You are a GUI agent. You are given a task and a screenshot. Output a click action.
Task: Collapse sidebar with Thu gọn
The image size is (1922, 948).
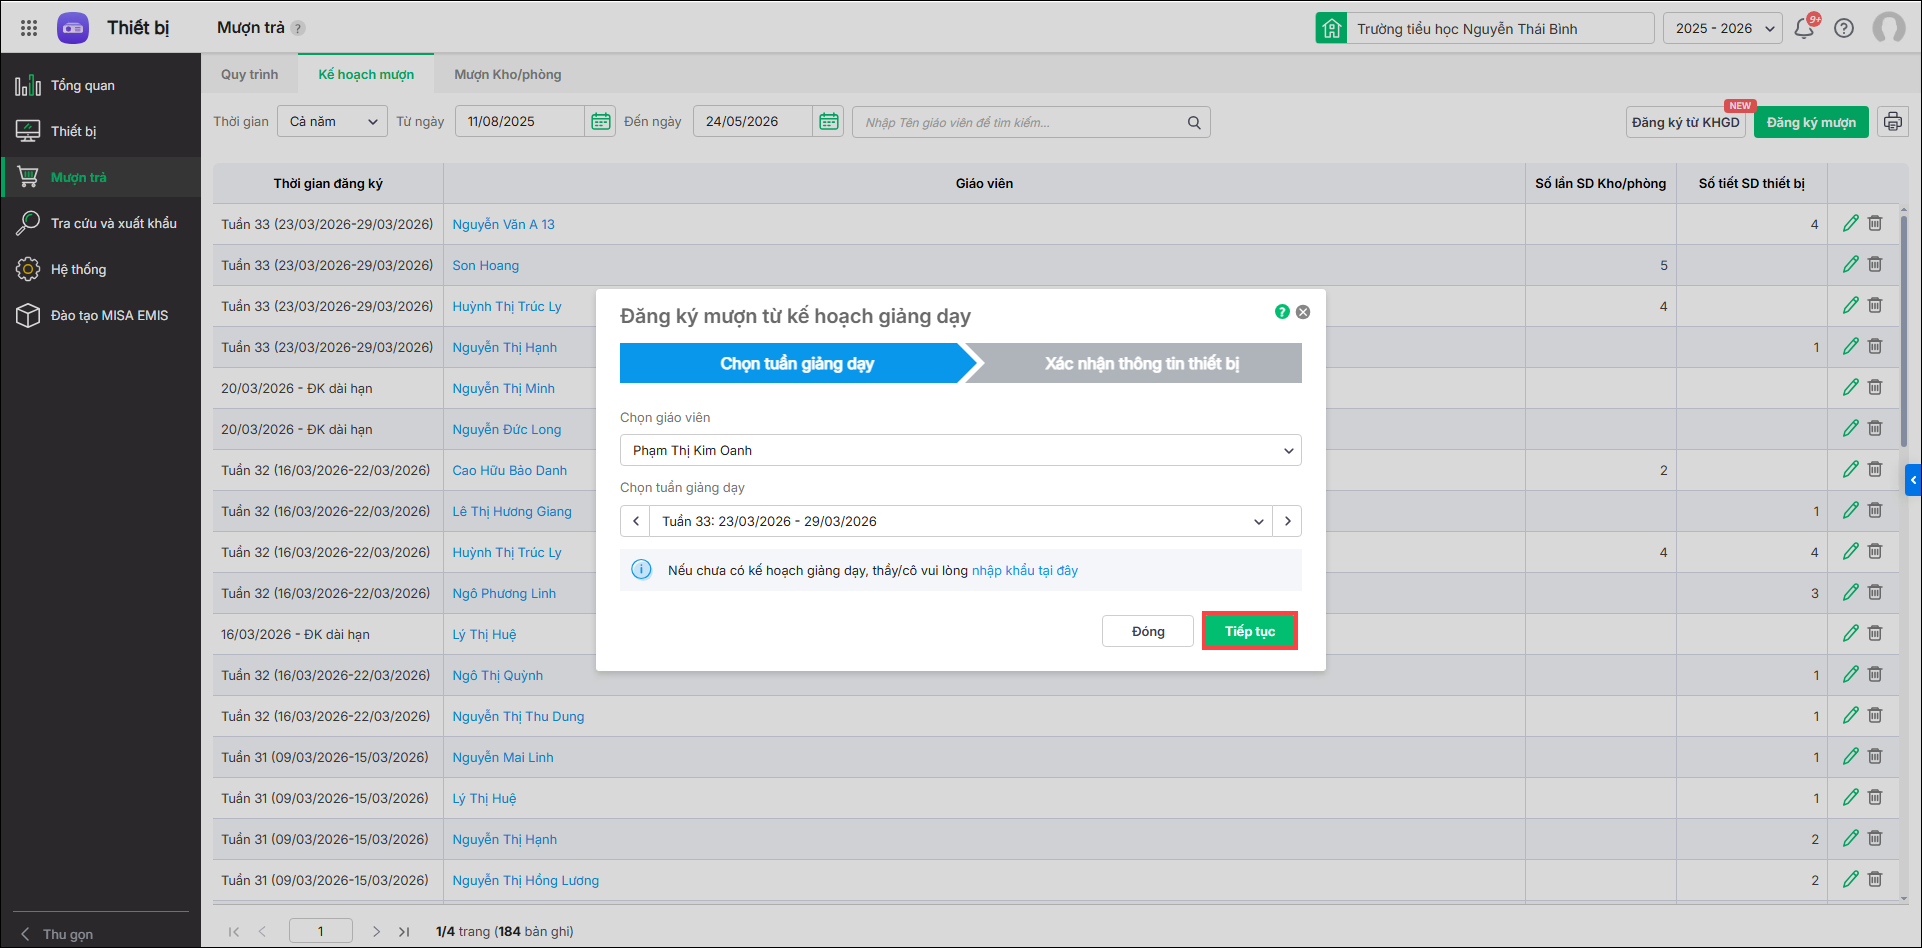[58, 934]
